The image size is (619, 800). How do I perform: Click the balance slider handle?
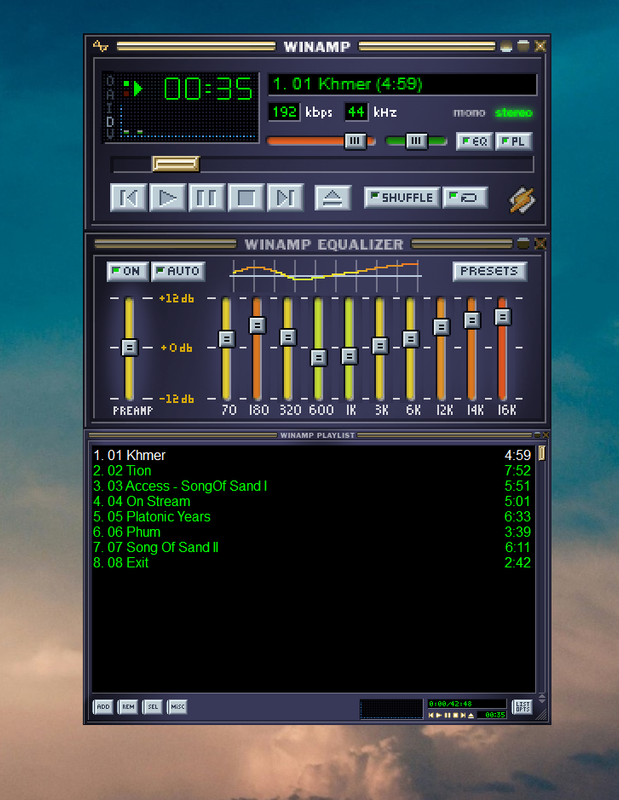click(416, 141)
